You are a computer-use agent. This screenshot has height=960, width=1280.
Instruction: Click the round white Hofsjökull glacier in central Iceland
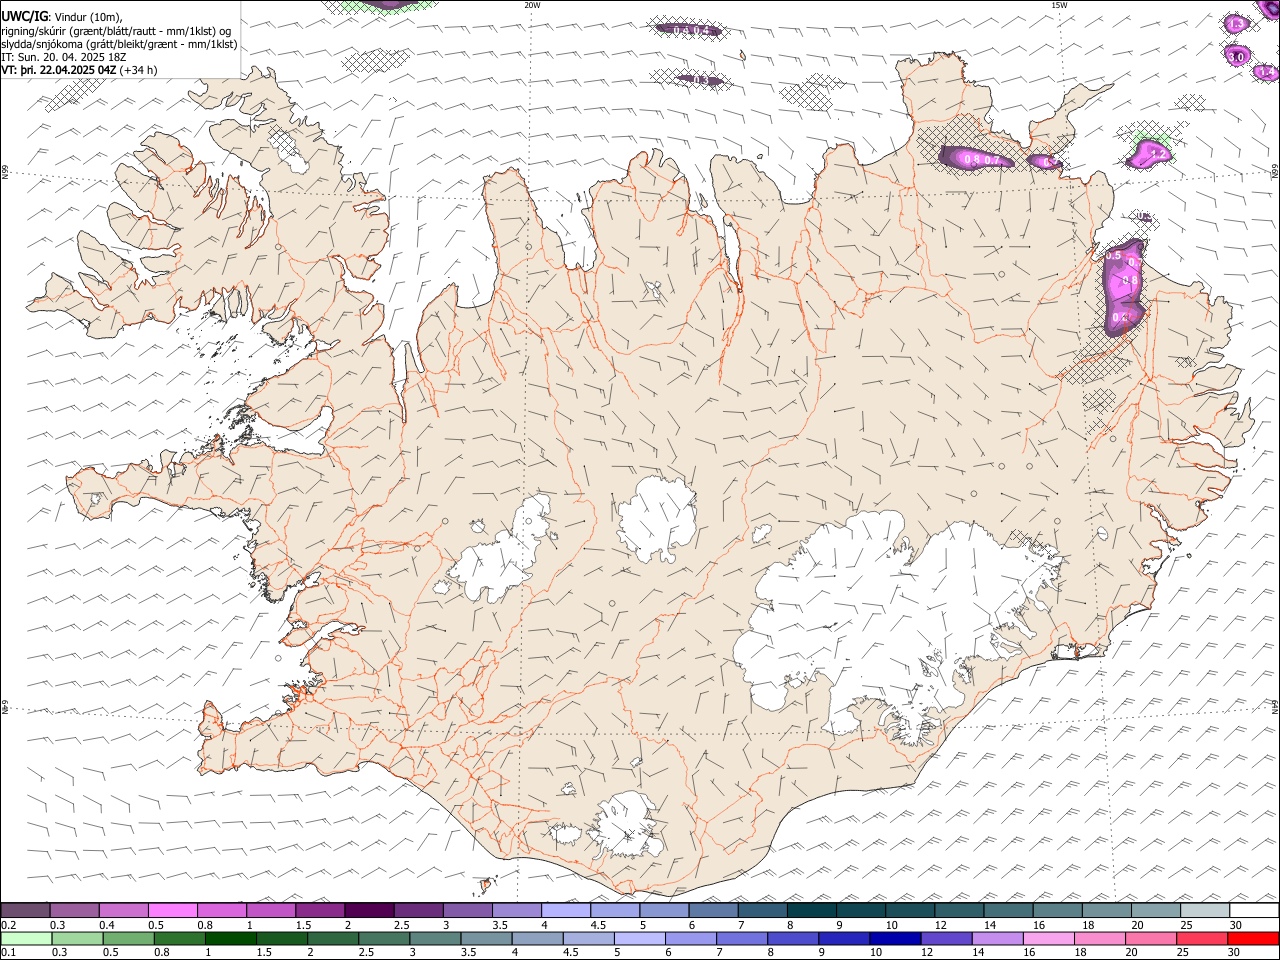(657, 517)
